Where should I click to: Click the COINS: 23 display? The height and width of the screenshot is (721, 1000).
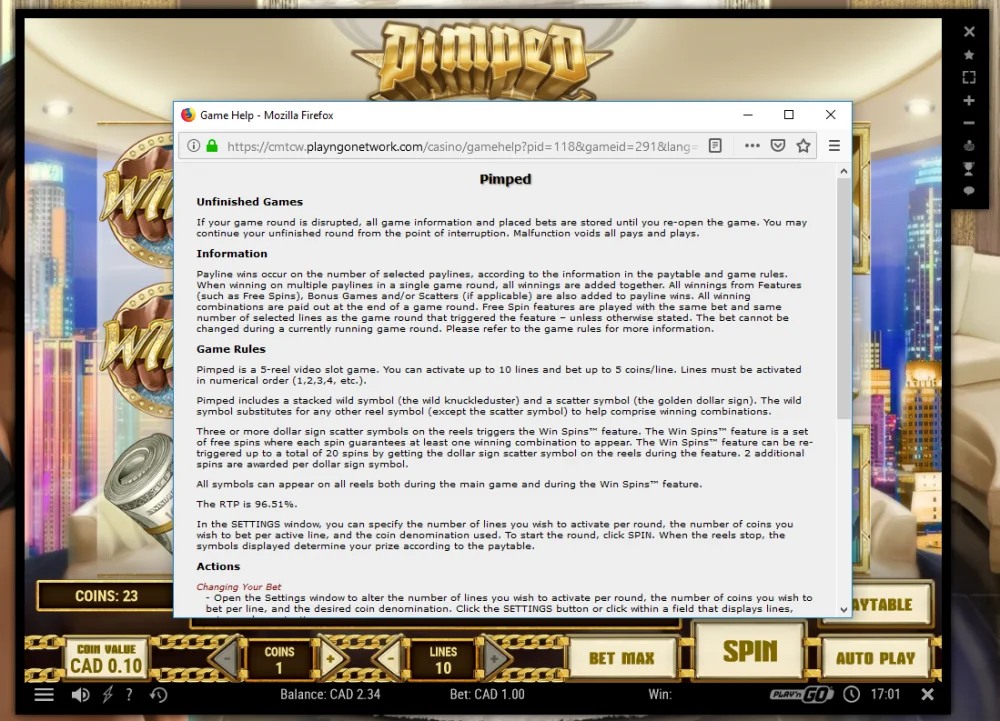click(106, 596)
